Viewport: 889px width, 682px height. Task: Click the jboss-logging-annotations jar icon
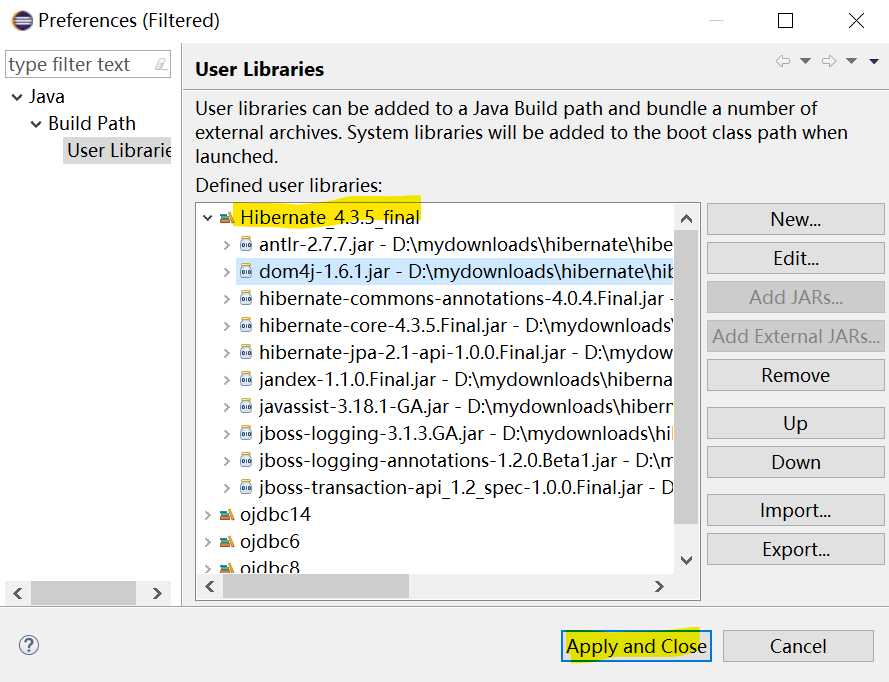pyautogui.click(x=246, y=460)
